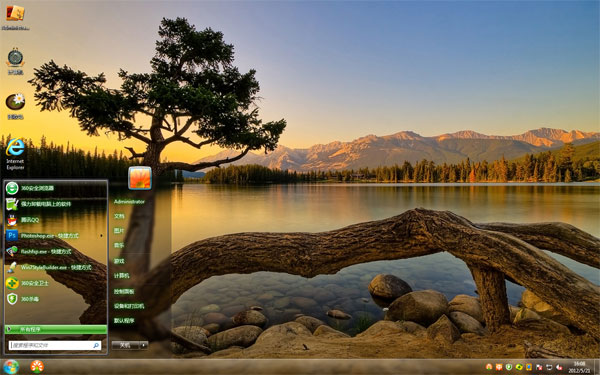Click the Windows Start orb

click(x=11, y=367)
